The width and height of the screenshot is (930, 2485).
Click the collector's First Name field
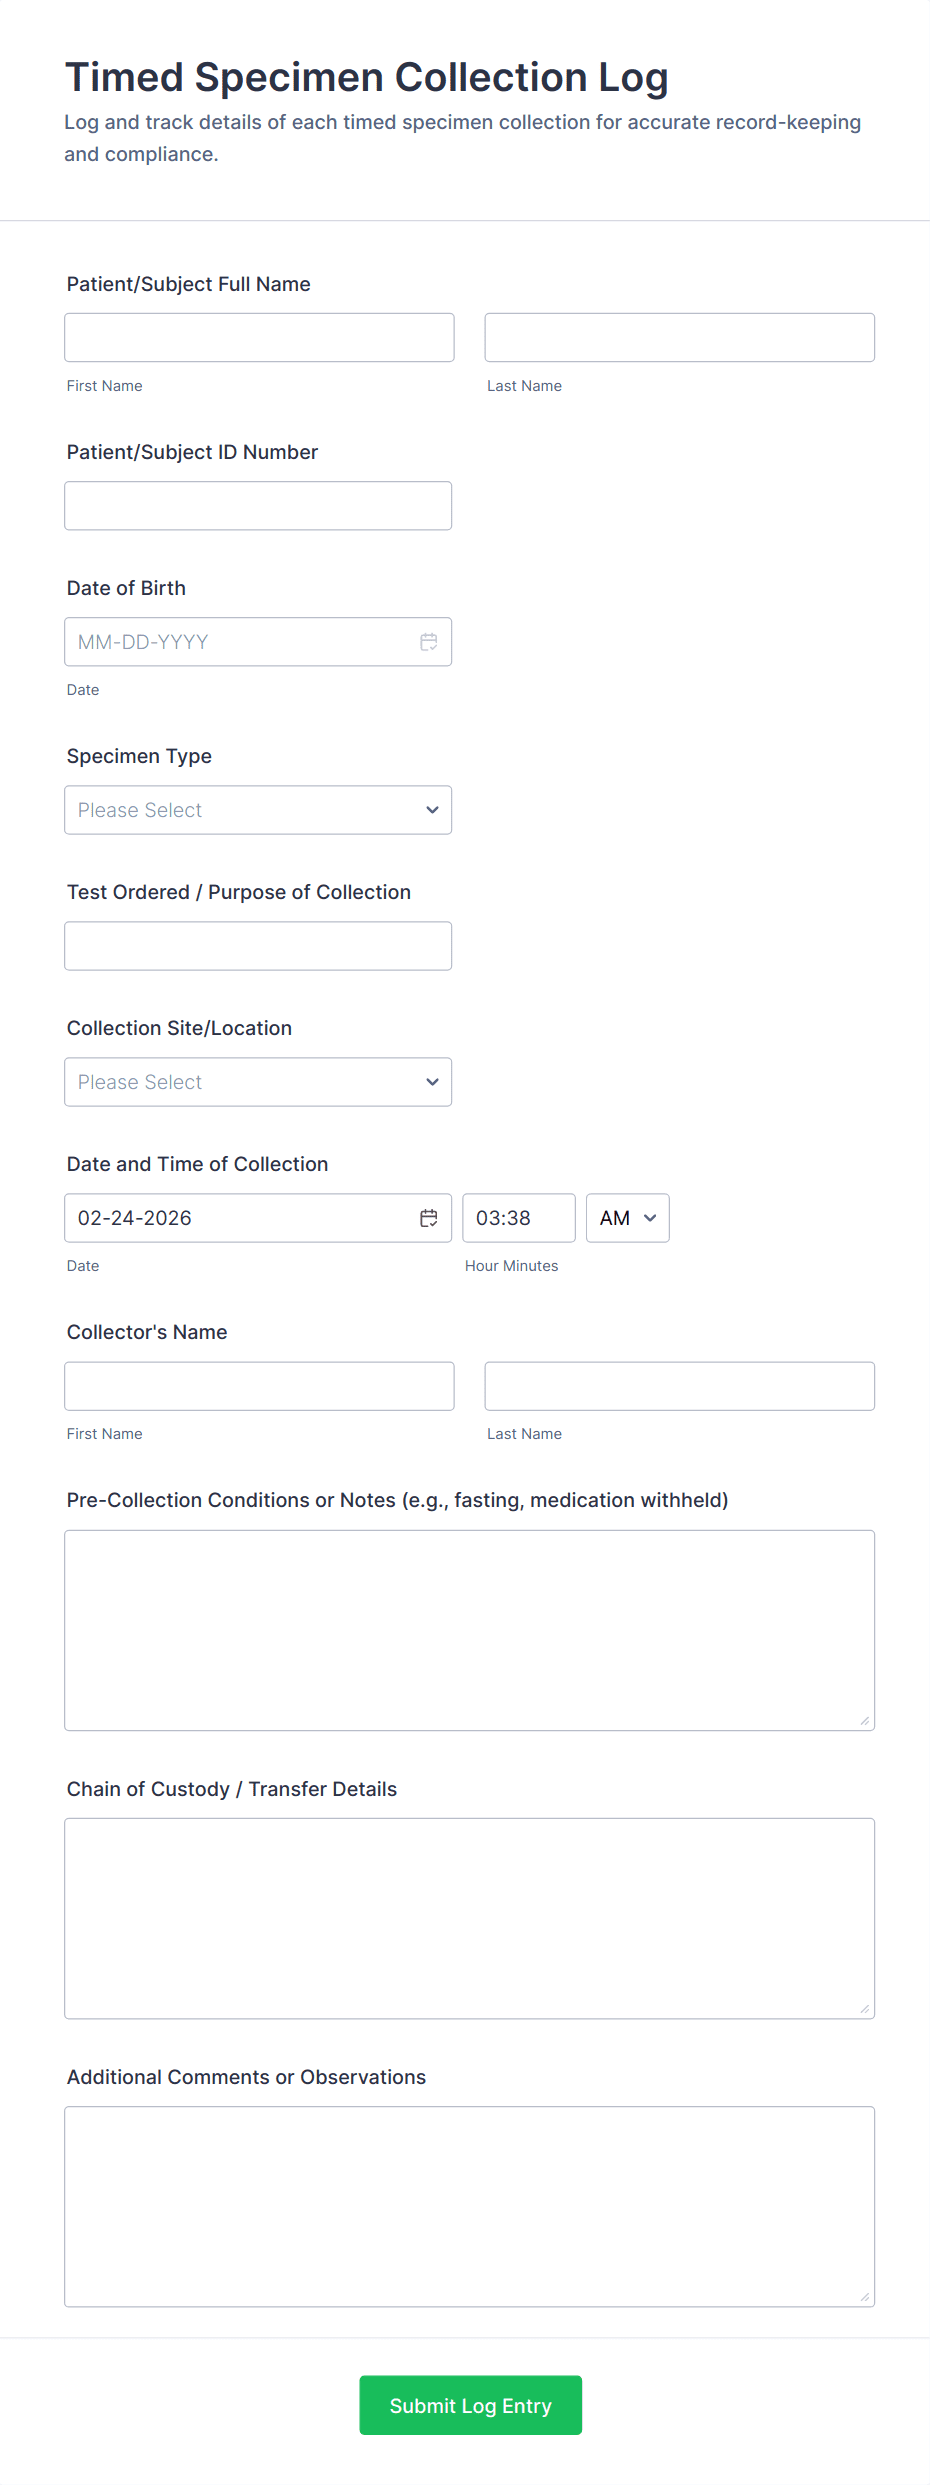click(259, 1386)
